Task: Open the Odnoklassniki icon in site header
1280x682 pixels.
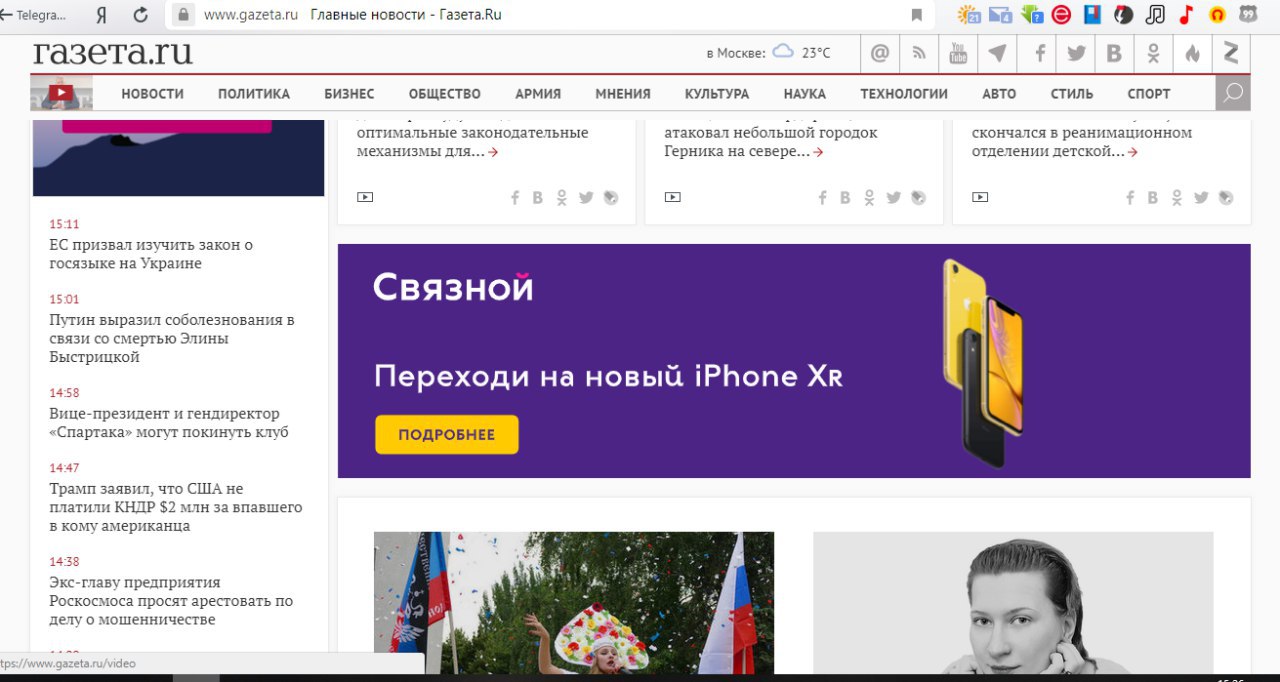Action: (x=1153, y=53)
